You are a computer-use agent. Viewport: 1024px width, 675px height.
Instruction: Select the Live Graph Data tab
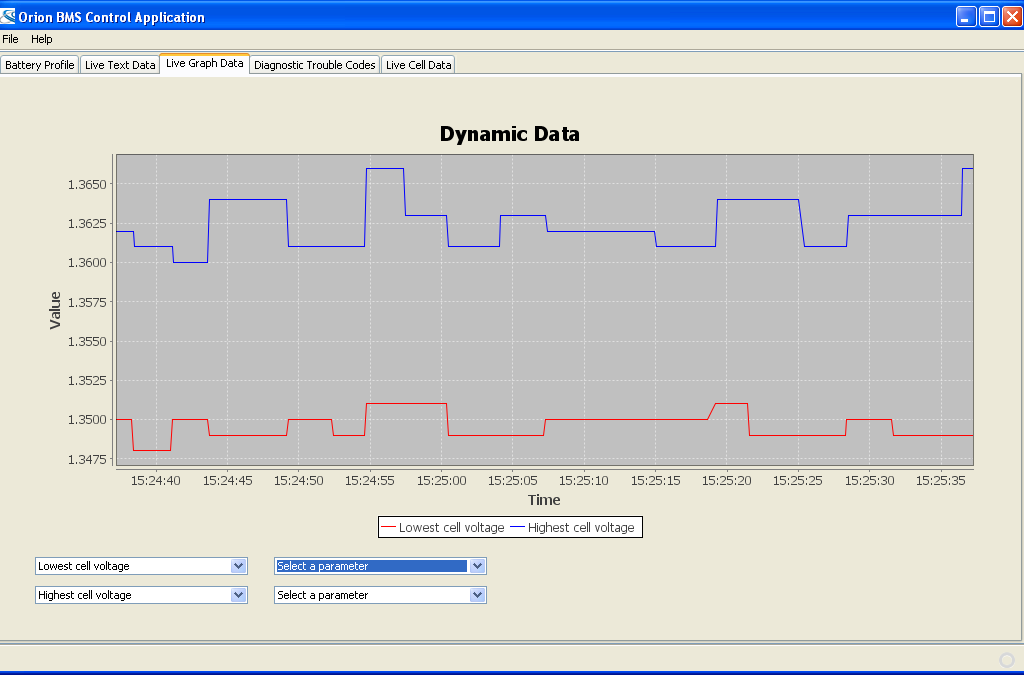click(204, 63)
